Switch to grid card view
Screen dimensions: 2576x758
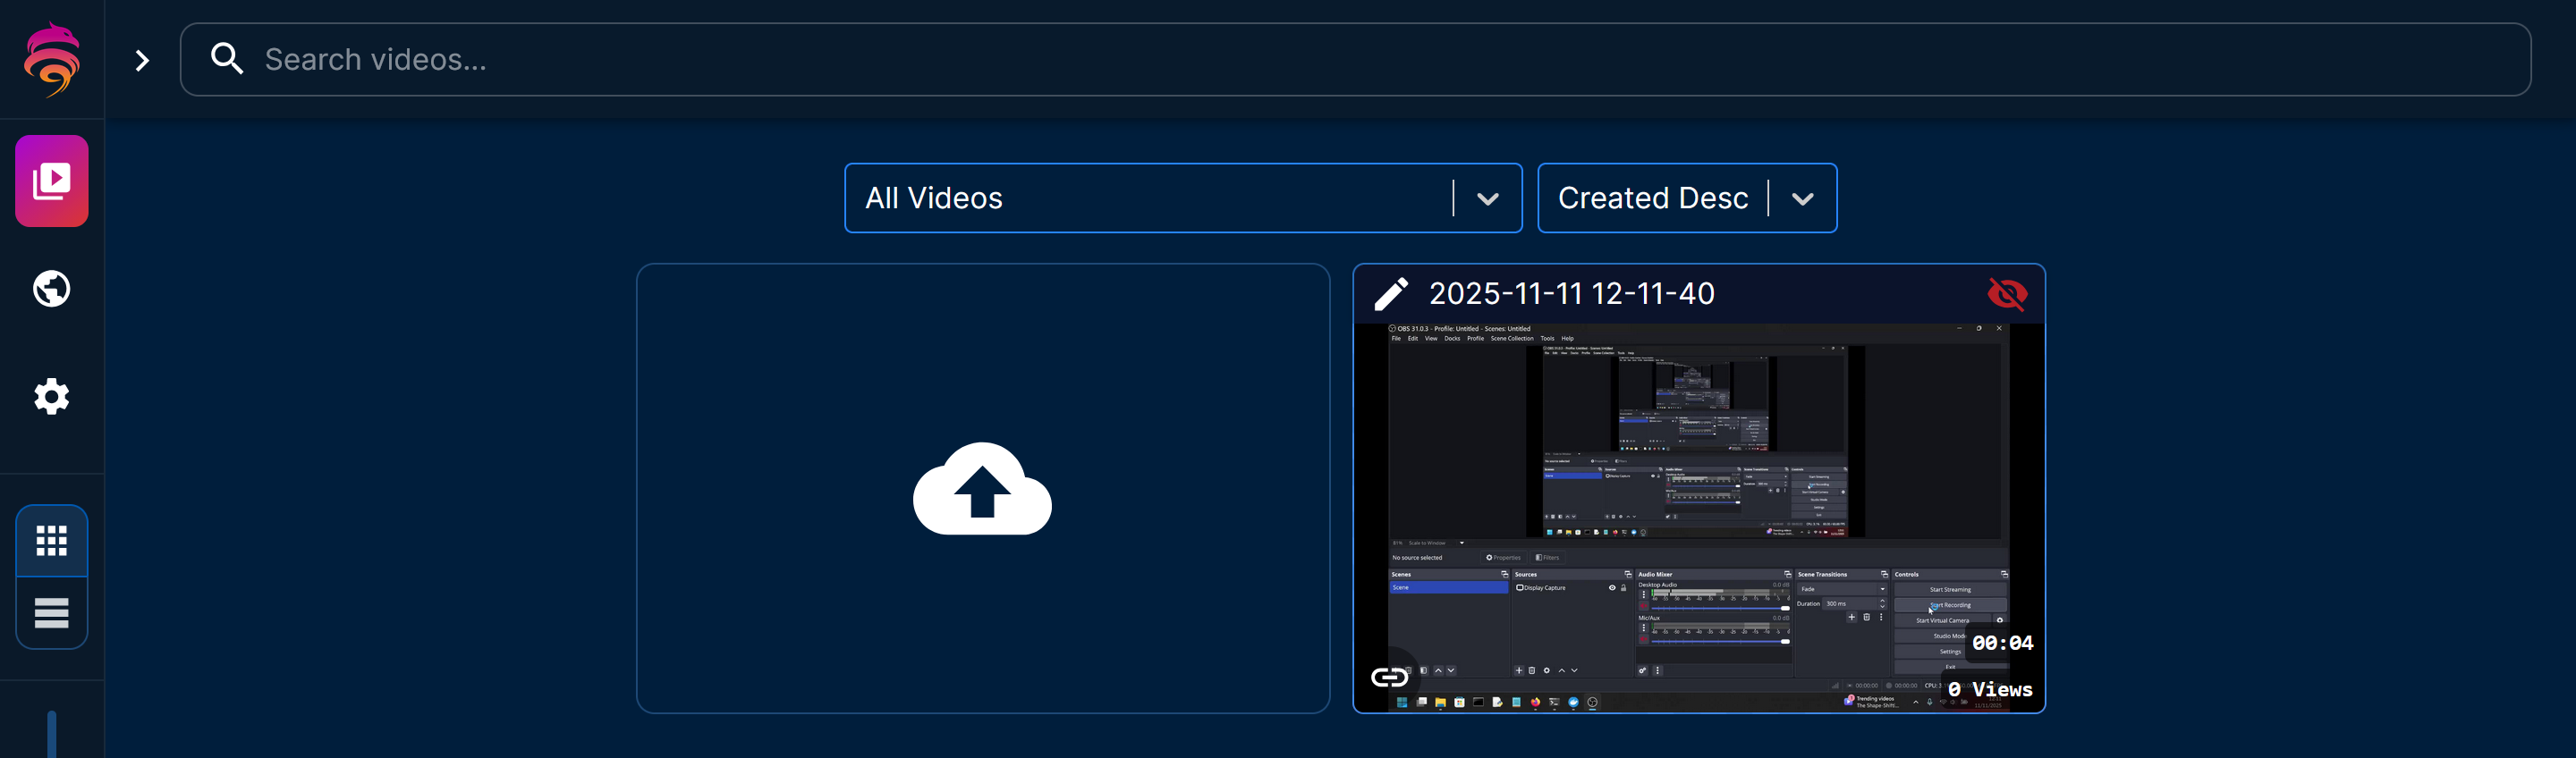coord(52,541)
